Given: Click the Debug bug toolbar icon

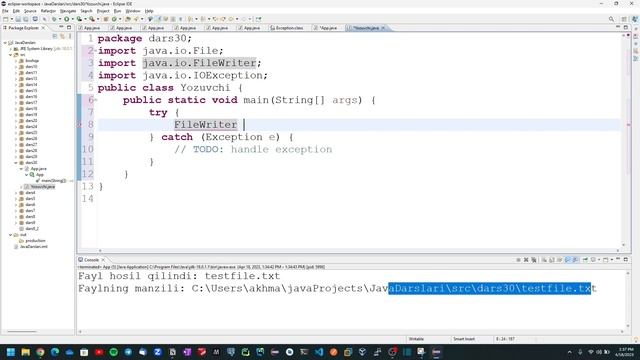Looking at the screenshot, I should click(54, 19).
